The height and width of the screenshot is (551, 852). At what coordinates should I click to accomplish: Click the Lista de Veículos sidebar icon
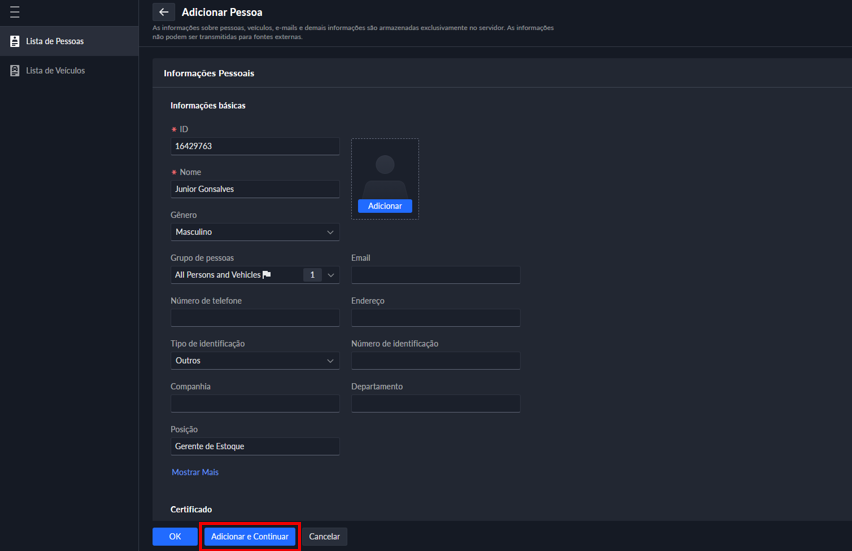point(15,71)
